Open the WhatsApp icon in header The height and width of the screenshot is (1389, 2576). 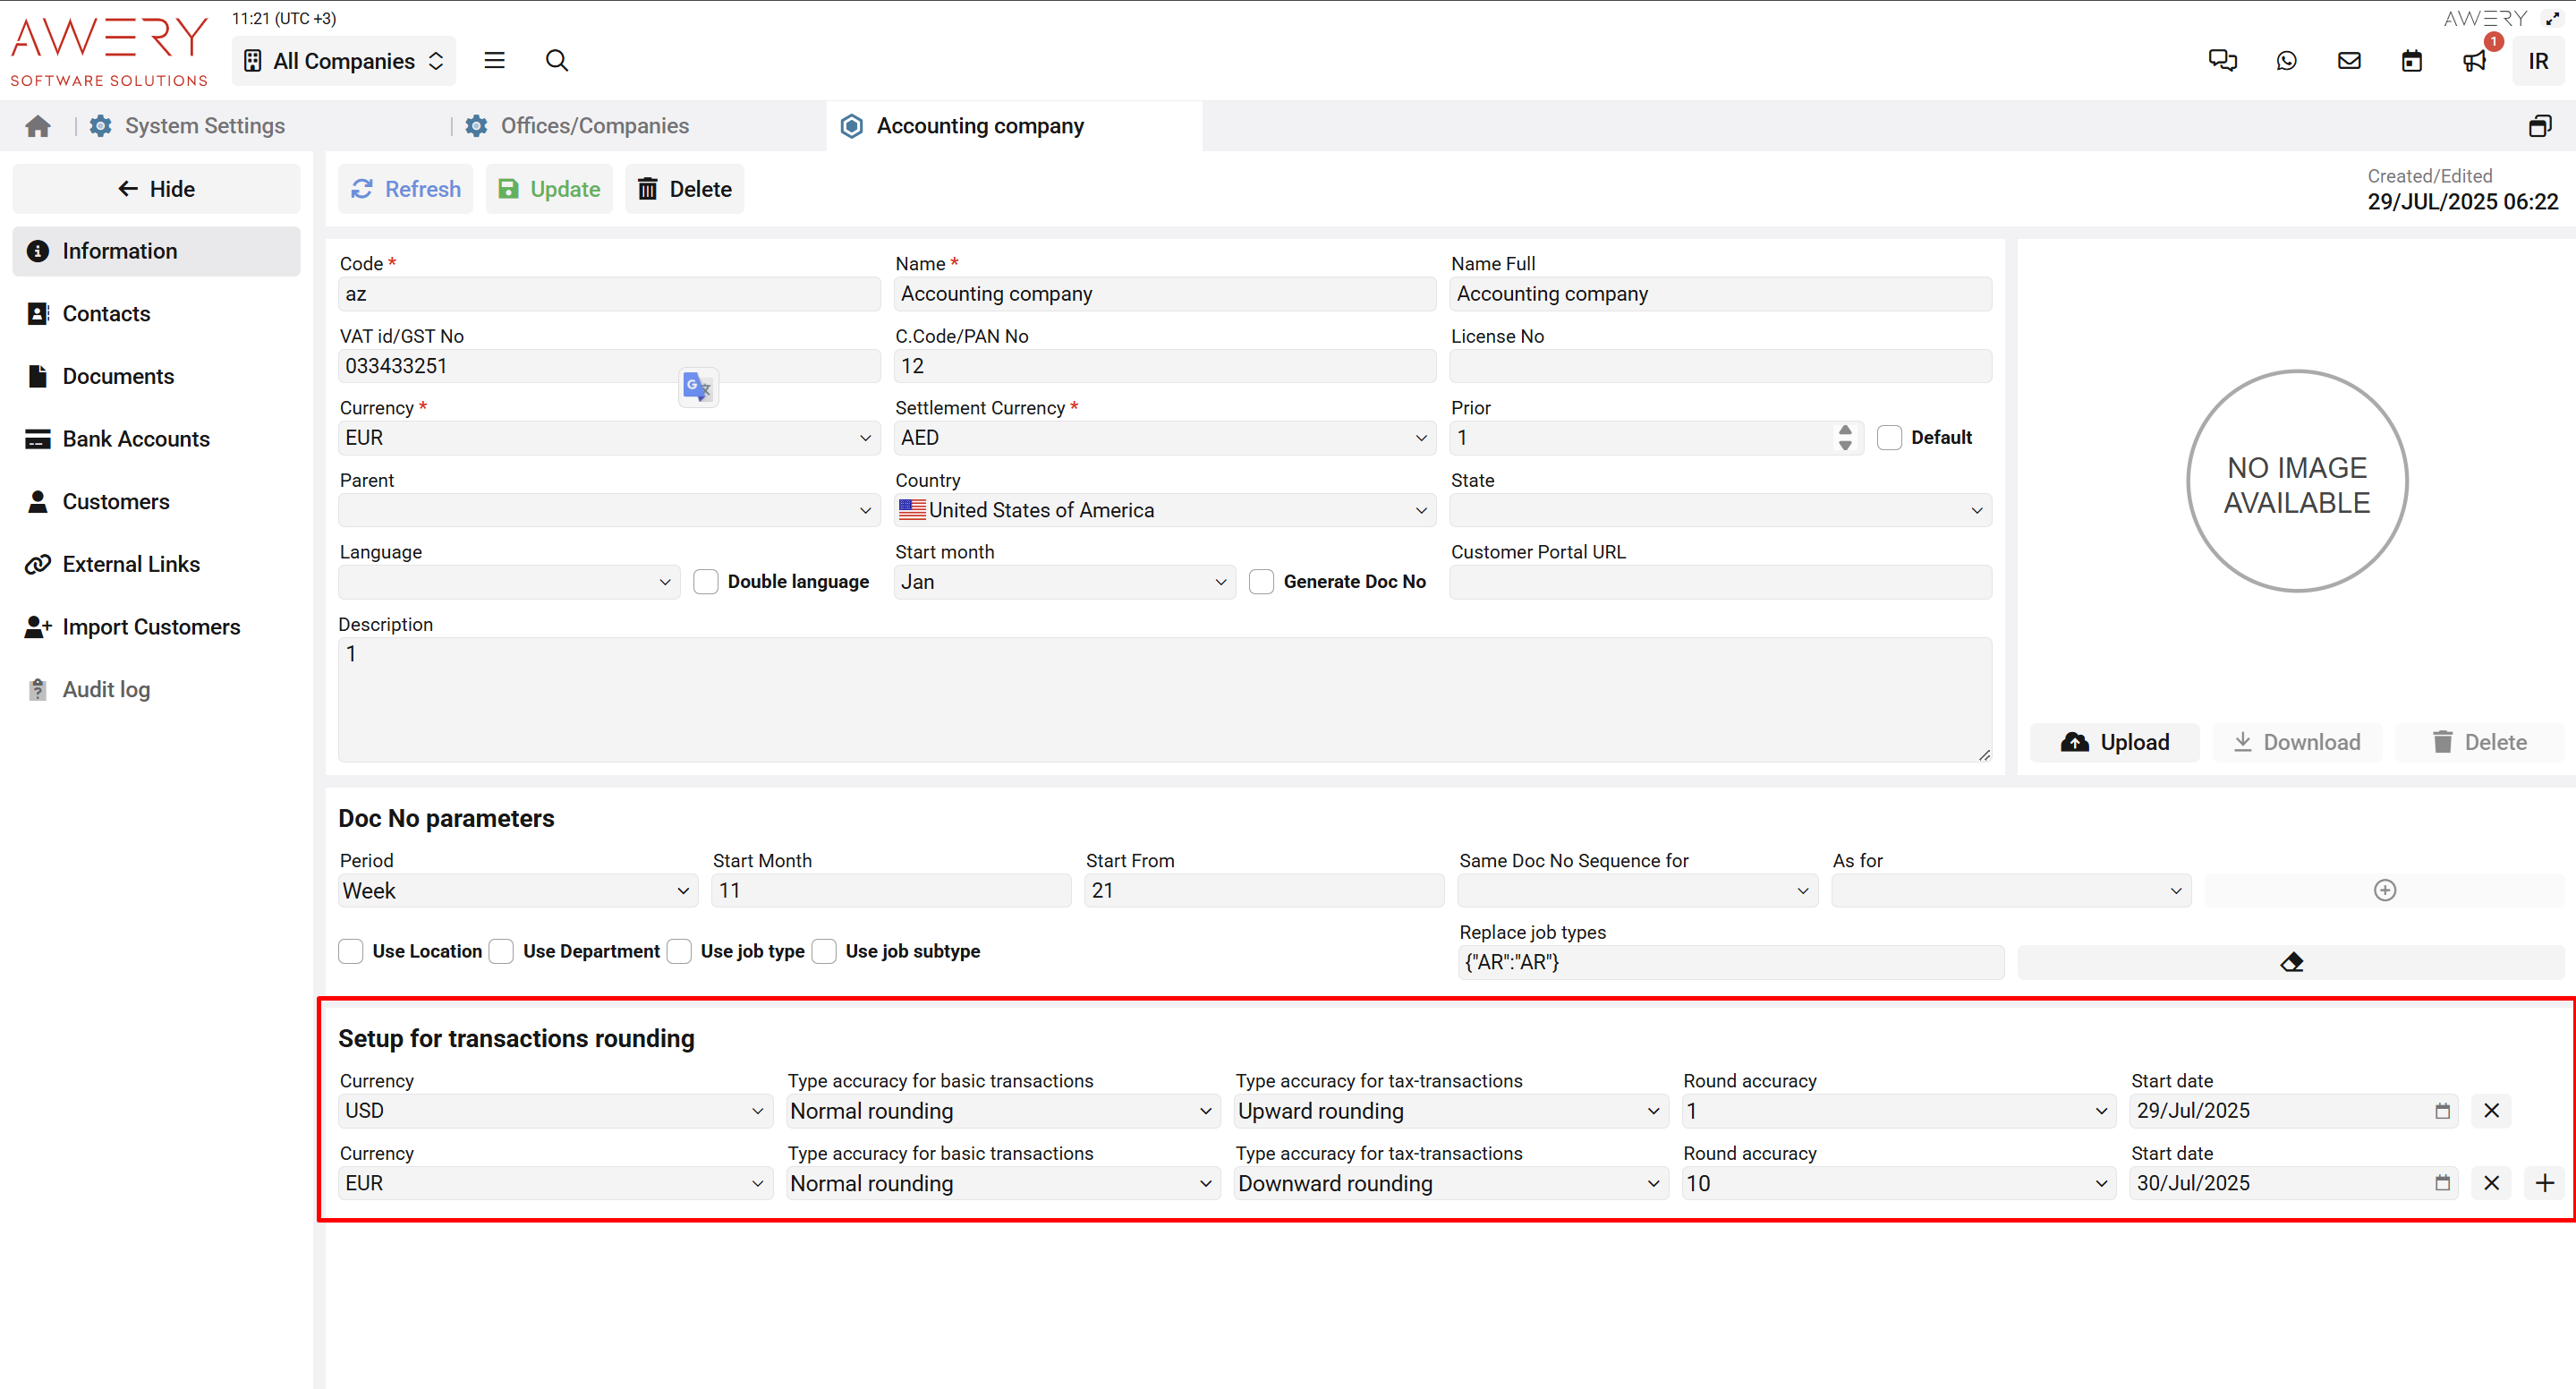(x=2286, y=61)
